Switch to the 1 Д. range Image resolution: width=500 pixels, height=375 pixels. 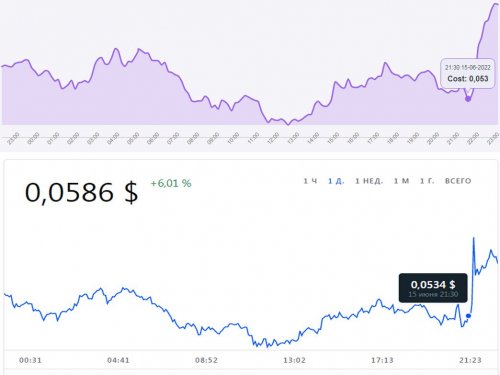[x=336, y=181]
